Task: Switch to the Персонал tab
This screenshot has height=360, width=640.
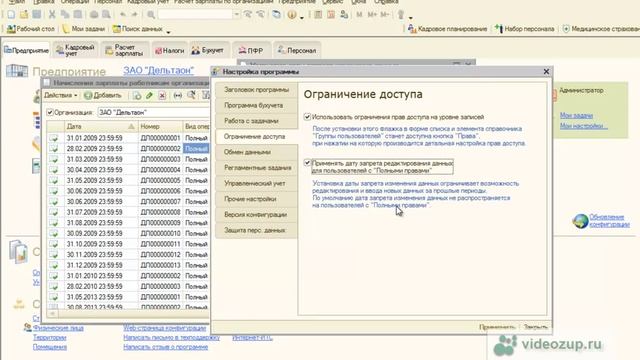Action: [297, 50]
